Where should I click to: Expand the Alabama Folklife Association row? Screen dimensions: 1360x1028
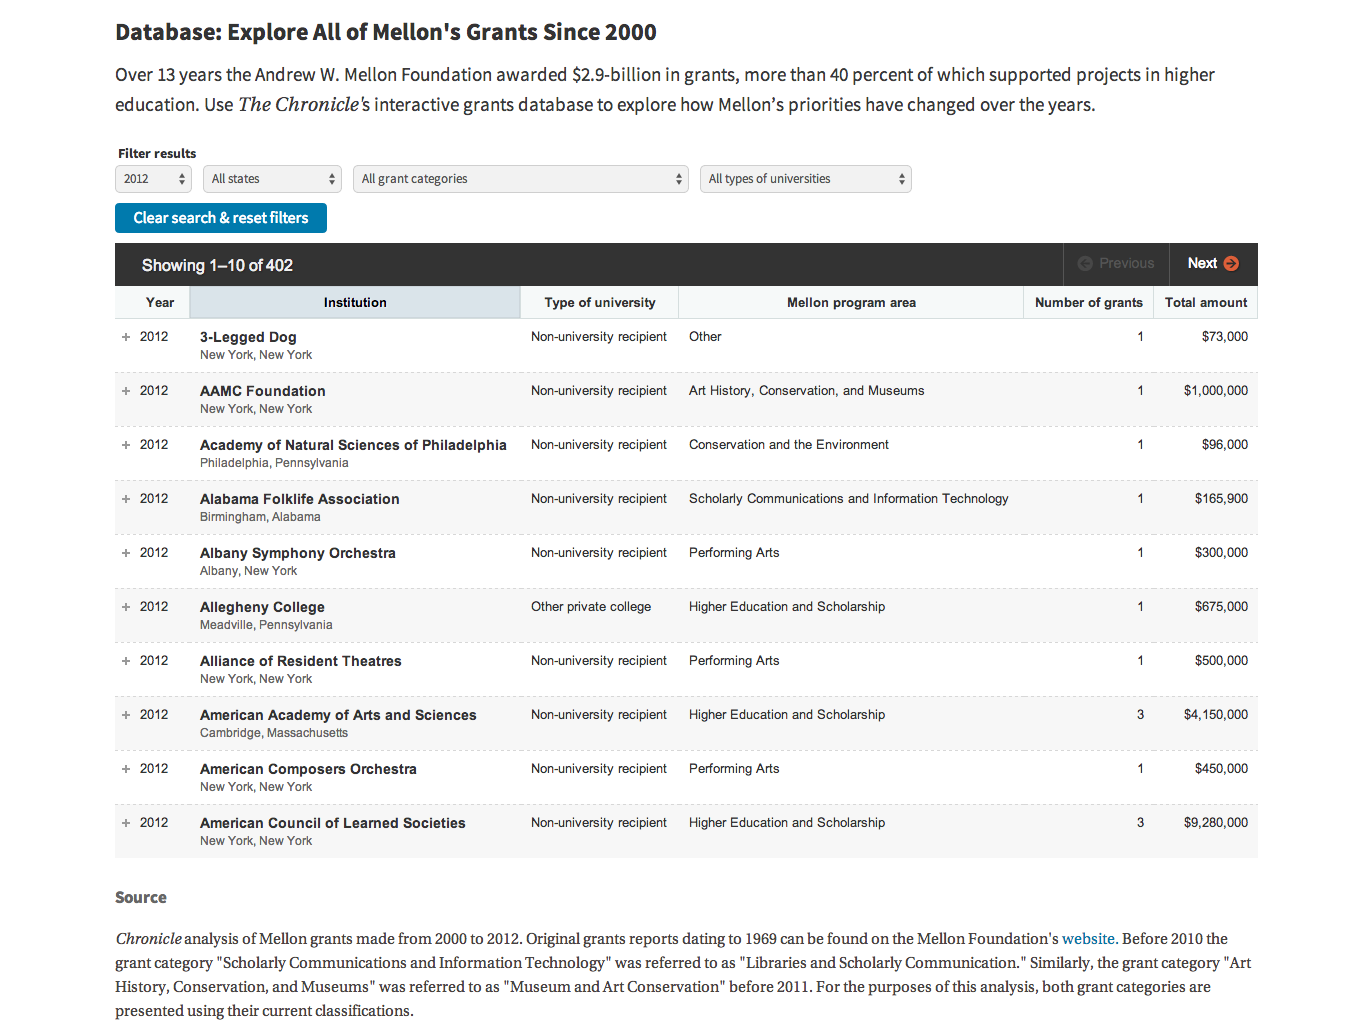click(x=126, y=499)
